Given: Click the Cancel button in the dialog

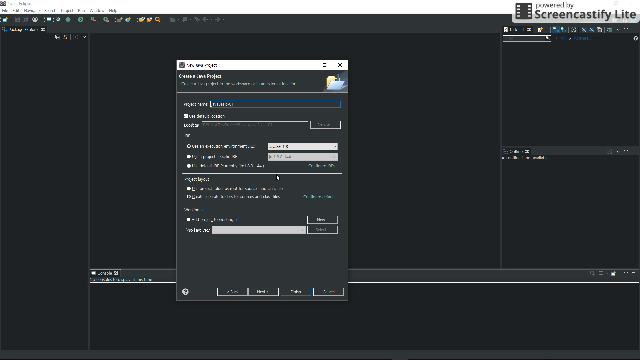Looking at the screenshot, I should point(329,291).
